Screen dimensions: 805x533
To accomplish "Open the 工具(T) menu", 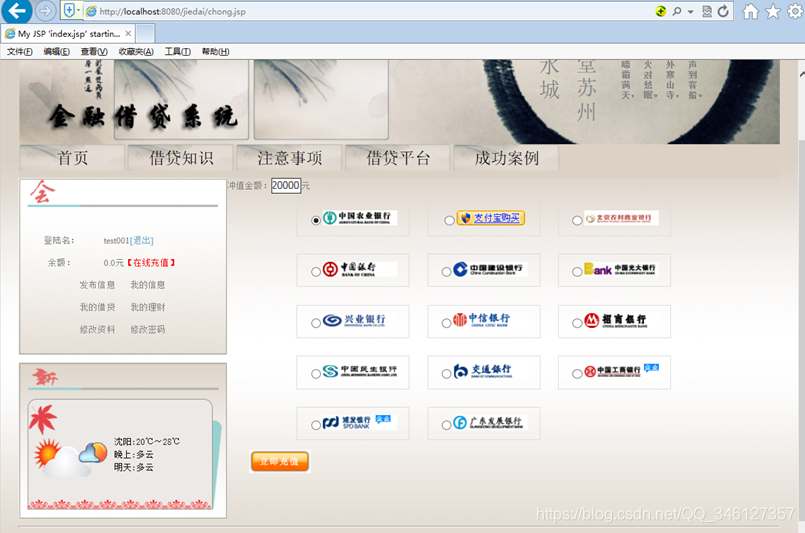I will click(x=178, y=51).
